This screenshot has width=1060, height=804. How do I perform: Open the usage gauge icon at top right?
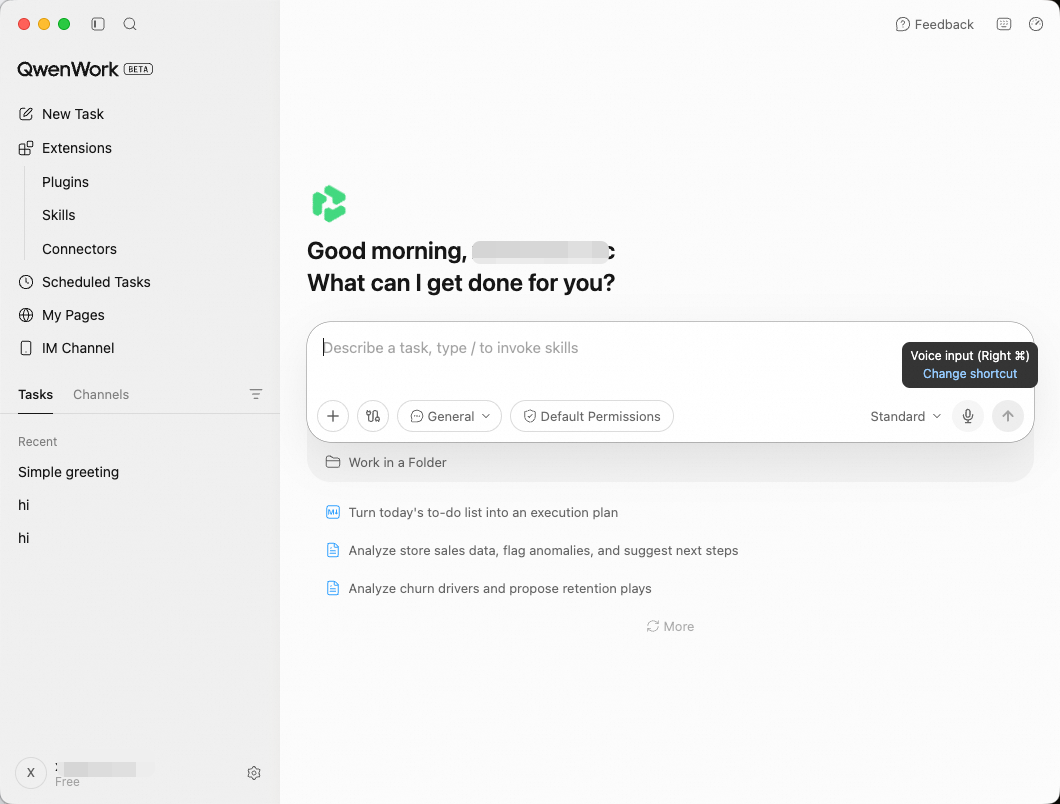point(1036,24)
